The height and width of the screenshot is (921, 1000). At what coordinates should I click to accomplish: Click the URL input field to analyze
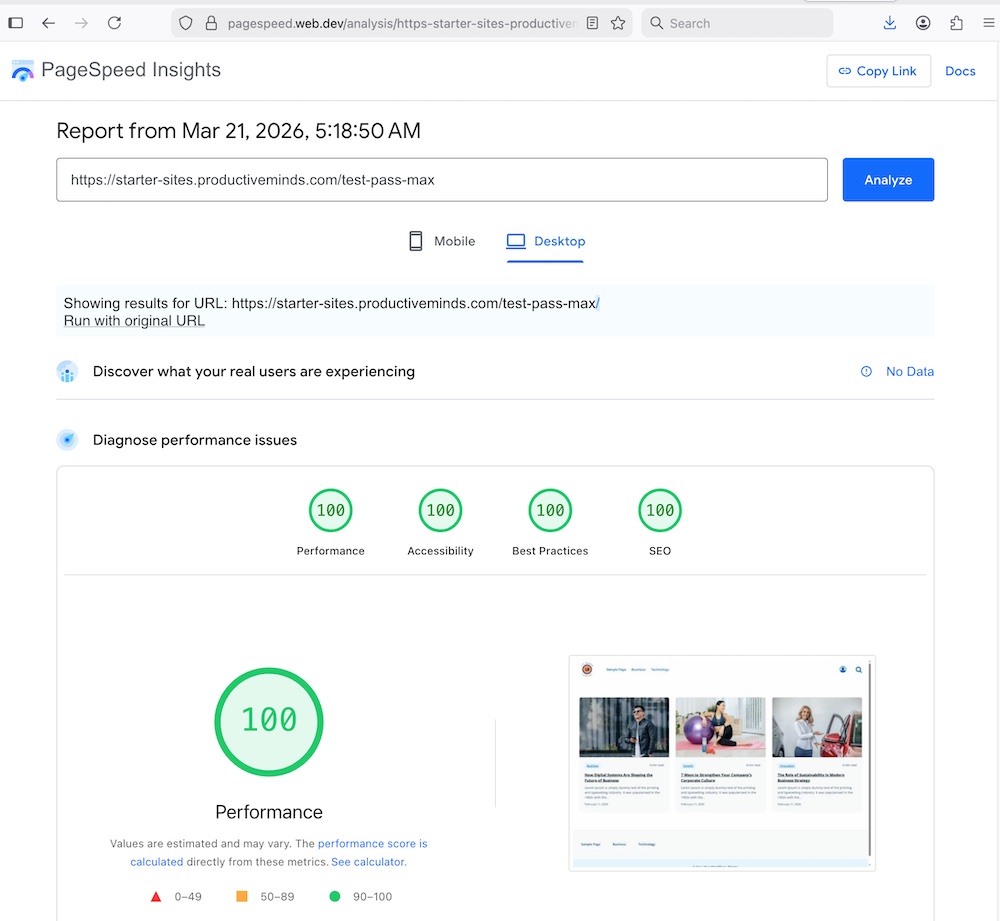(441, 180)
